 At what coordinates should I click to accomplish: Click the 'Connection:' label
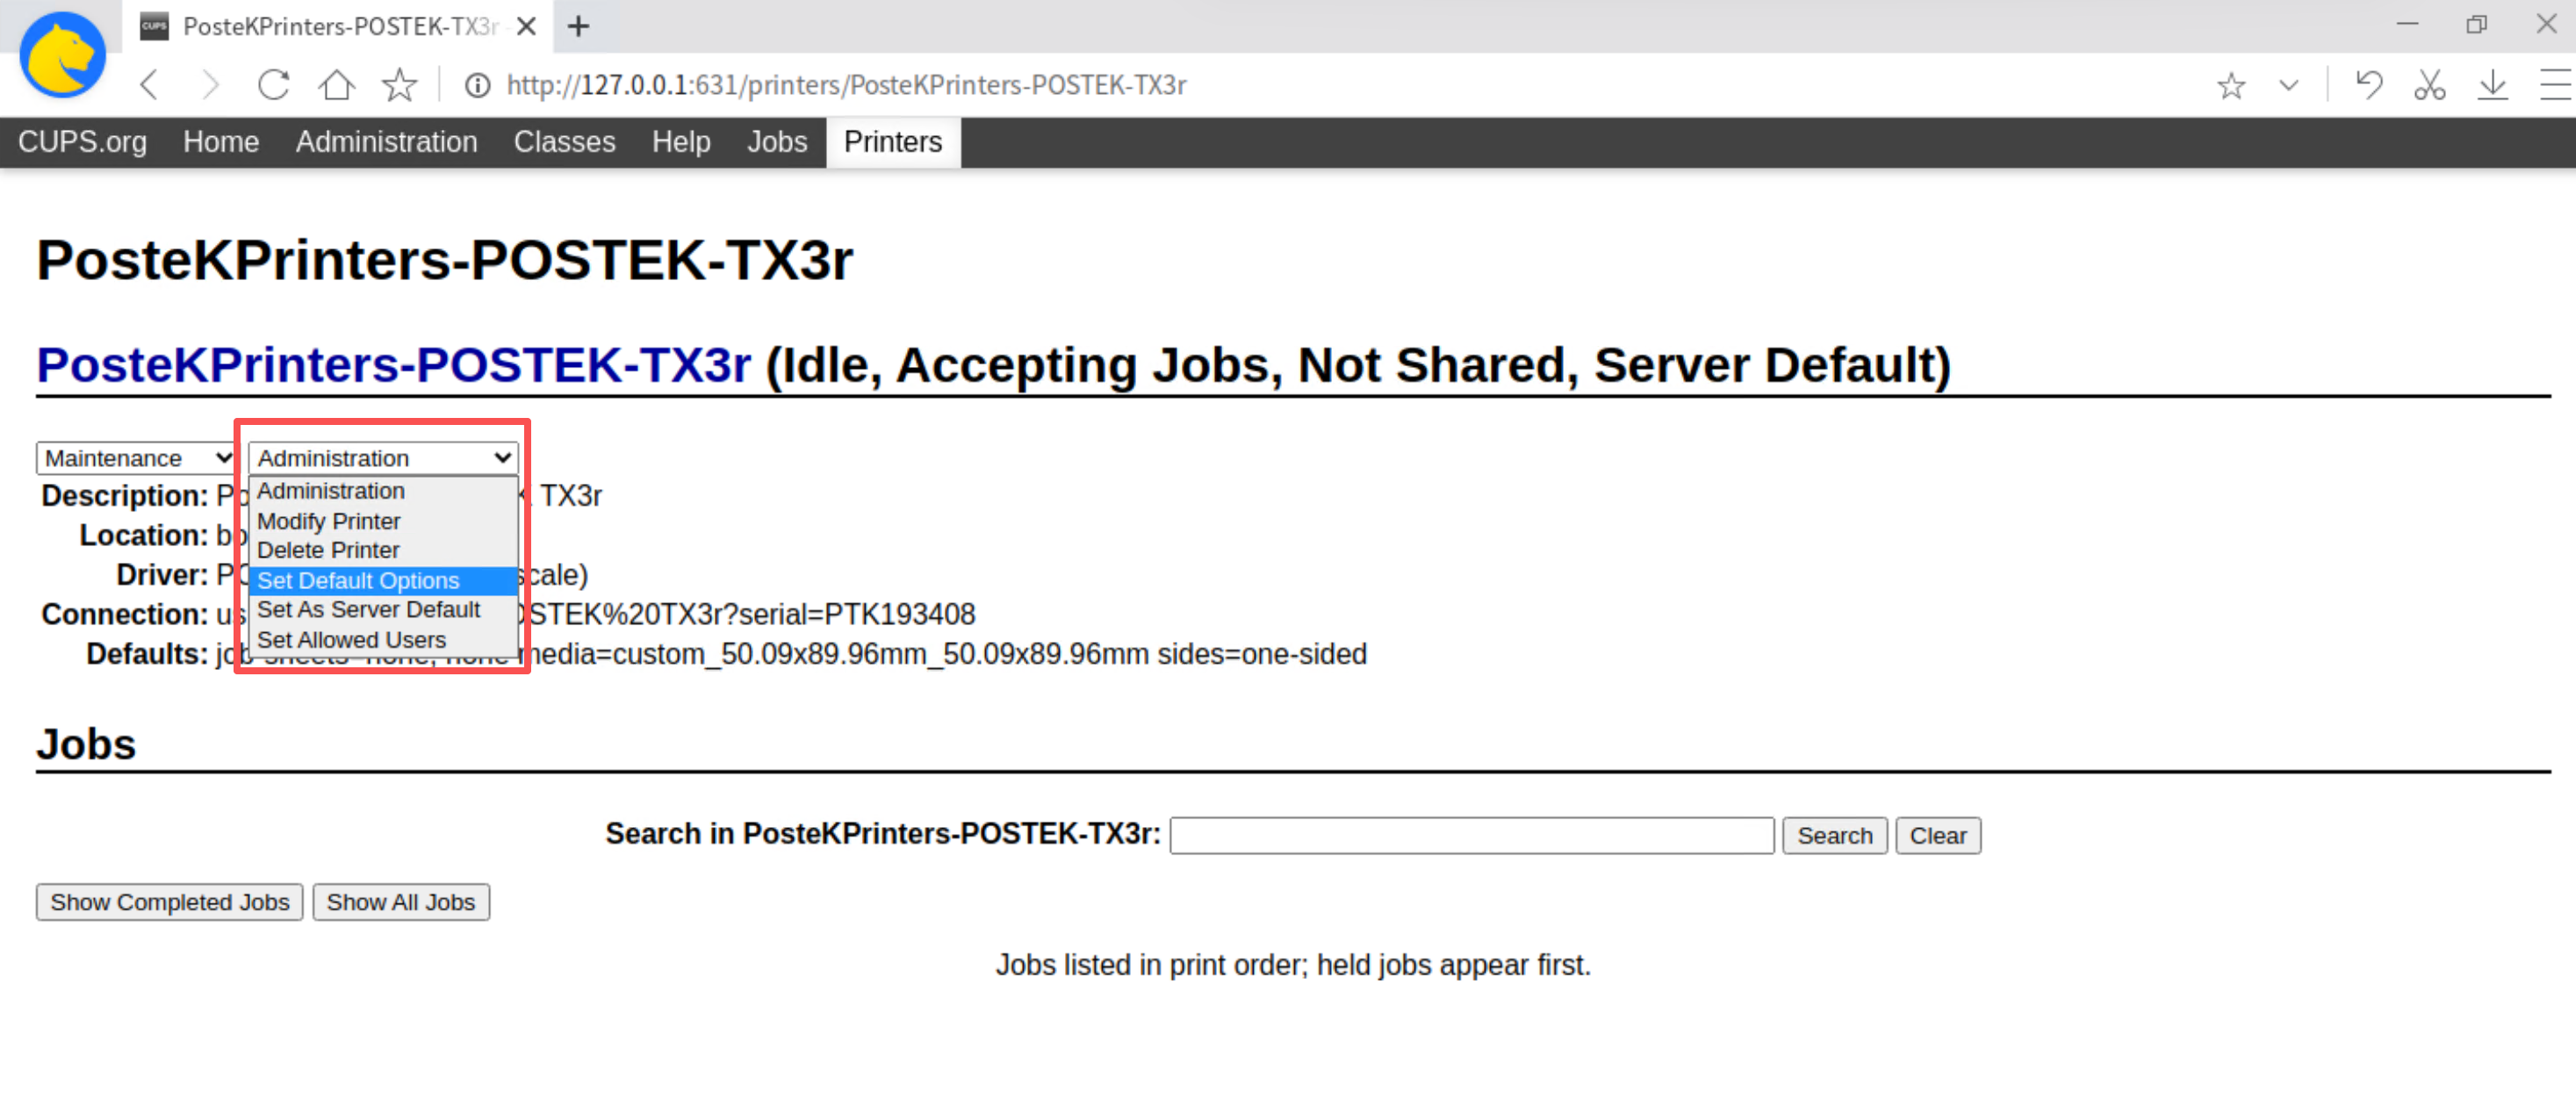tap(125, 614)
